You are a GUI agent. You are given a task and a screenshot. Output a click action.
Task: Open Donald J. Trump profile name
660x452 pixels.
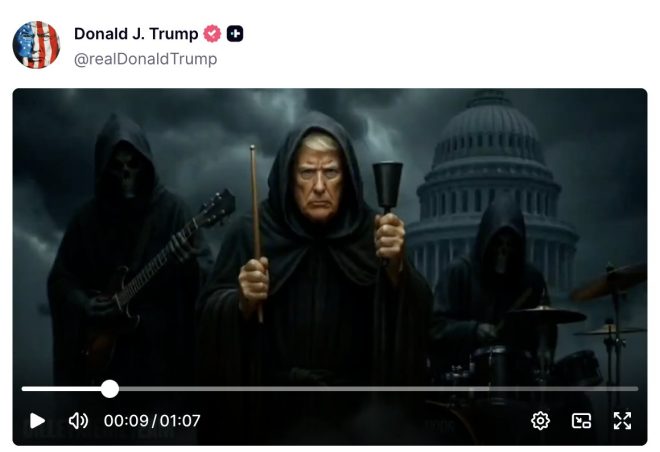click(x=136, y=34)
